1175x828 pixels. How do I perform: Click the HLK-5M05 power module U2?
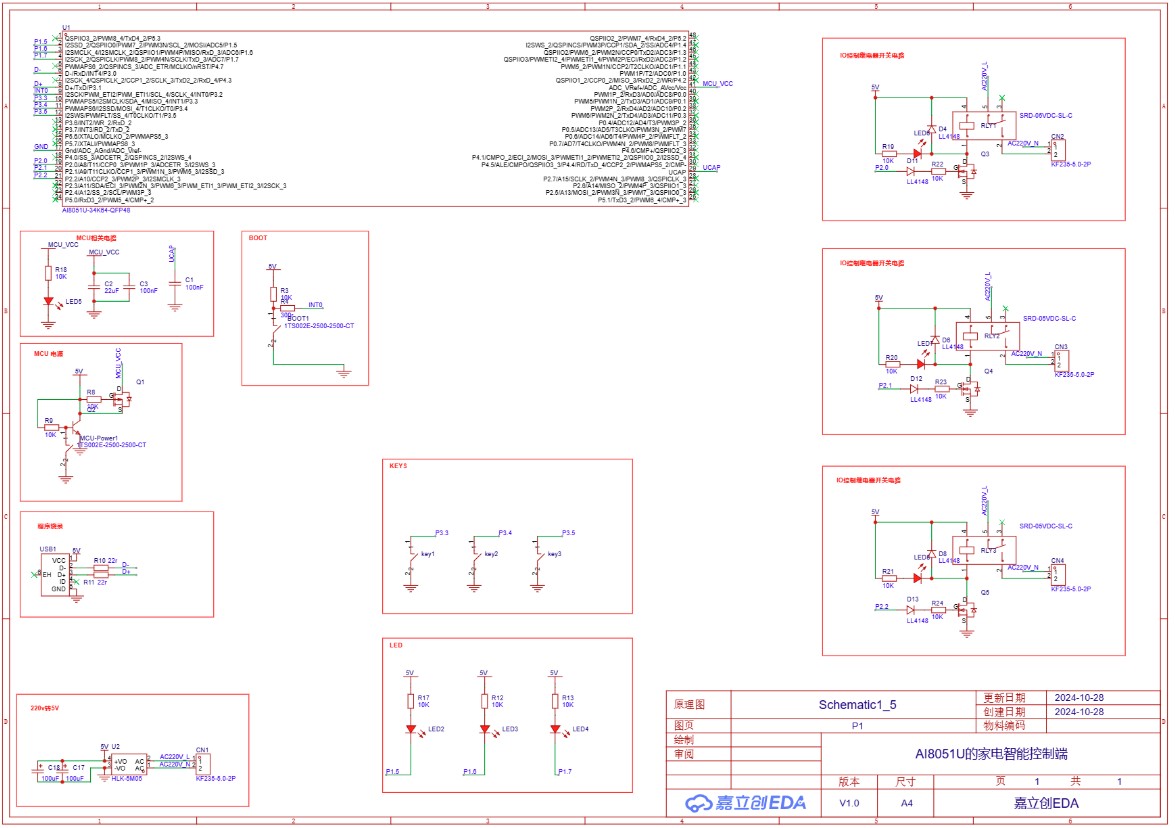click(127, 765)
